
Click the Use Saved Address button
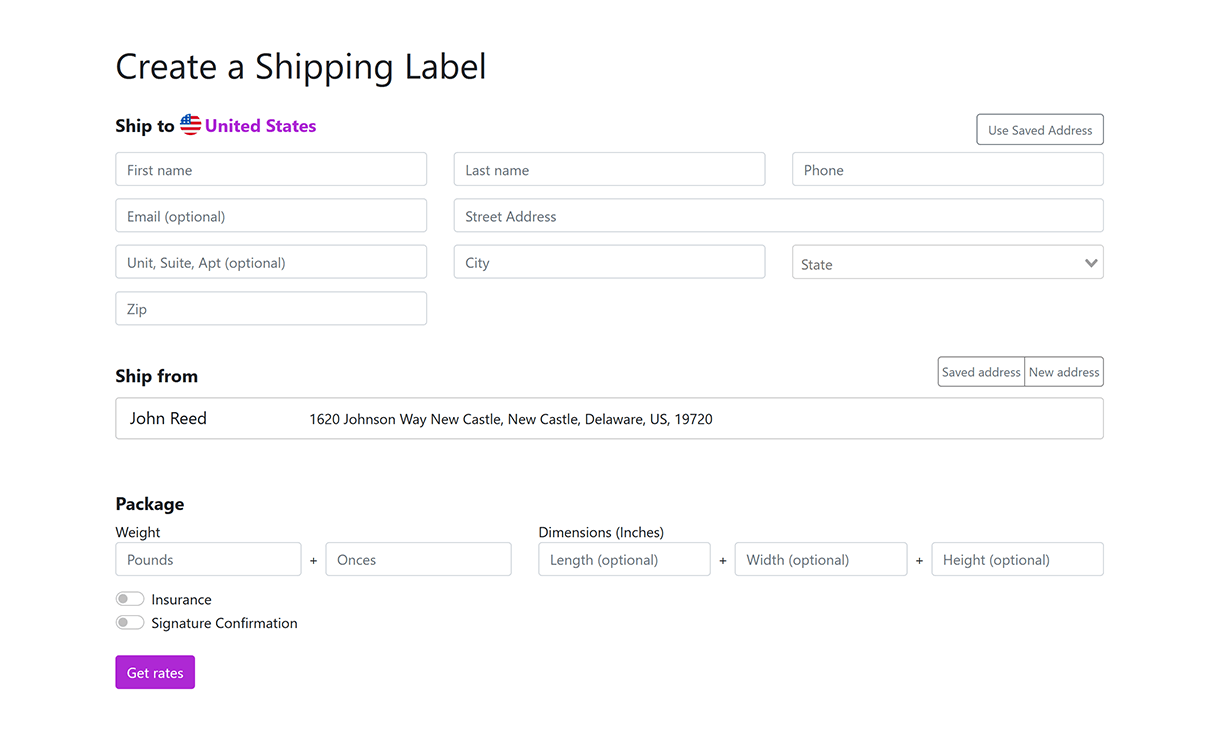1040,130
